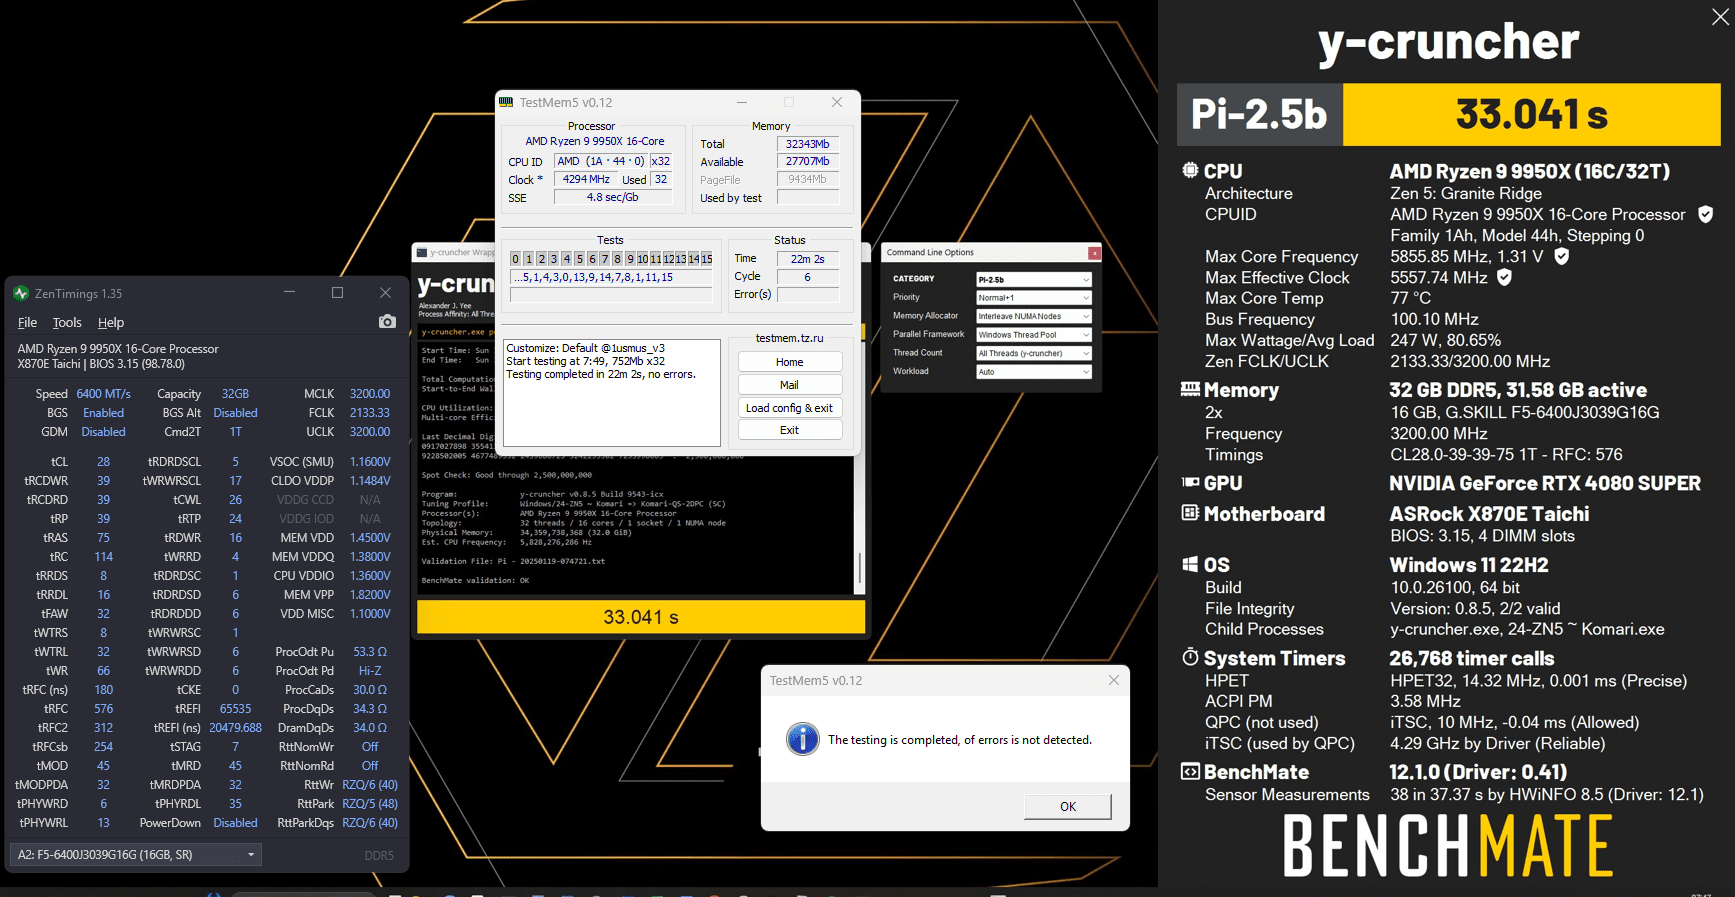This screenshot has width=1735, height=897.
Task: Click the test sequence field ...5,1,4,3,0,13
Action: coord(612,277)
